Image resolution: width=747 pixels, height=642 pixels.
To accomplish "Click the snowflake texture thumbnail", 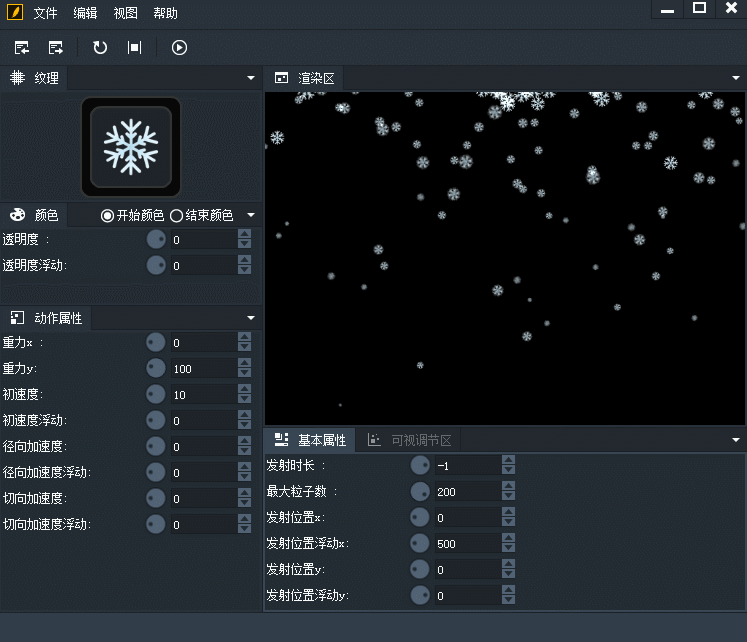I will pos(131,147).
